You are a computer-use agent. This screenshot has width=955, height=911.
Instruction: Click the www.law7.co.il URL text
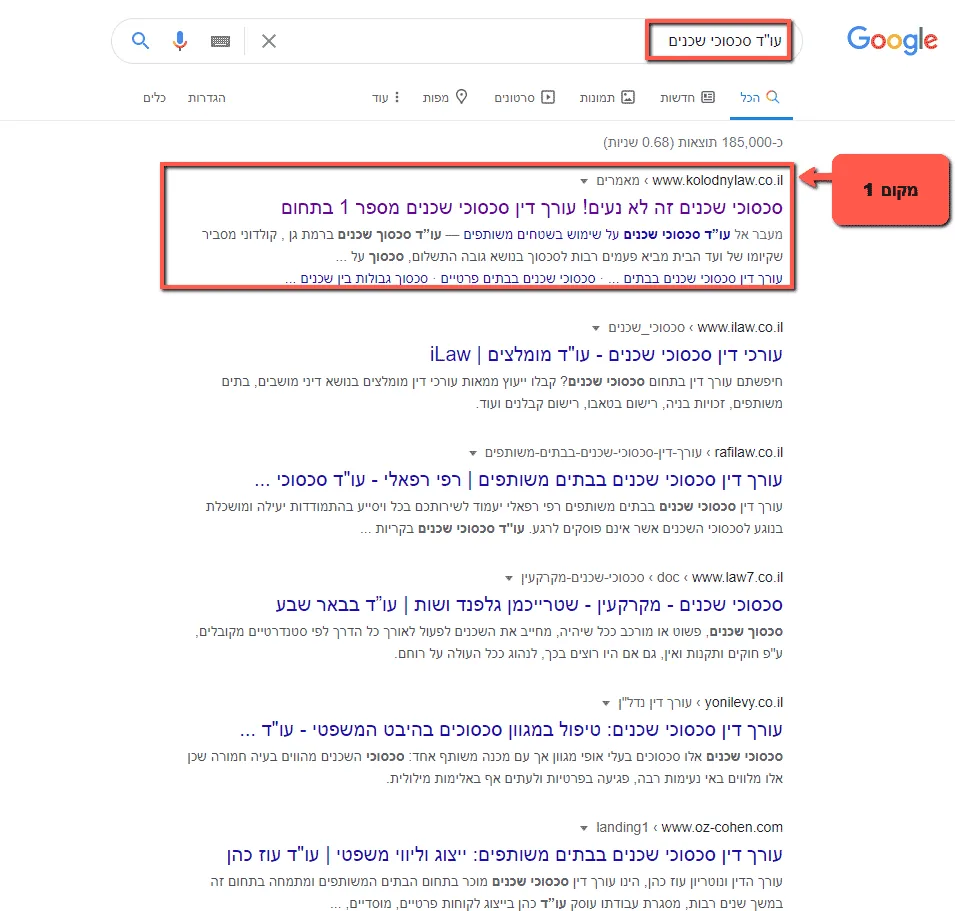(x=738, y=577)
